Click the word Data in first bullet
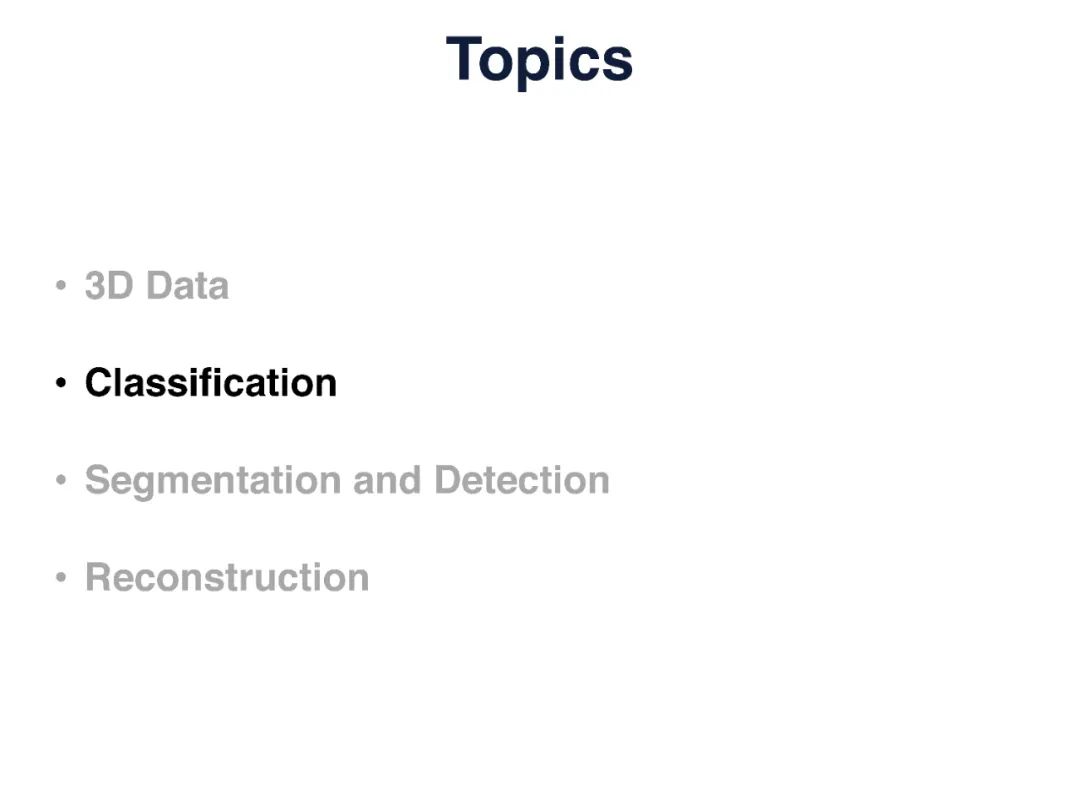Image resolution: width=1080 pixels, height=810 pixels. pos(187,286)
